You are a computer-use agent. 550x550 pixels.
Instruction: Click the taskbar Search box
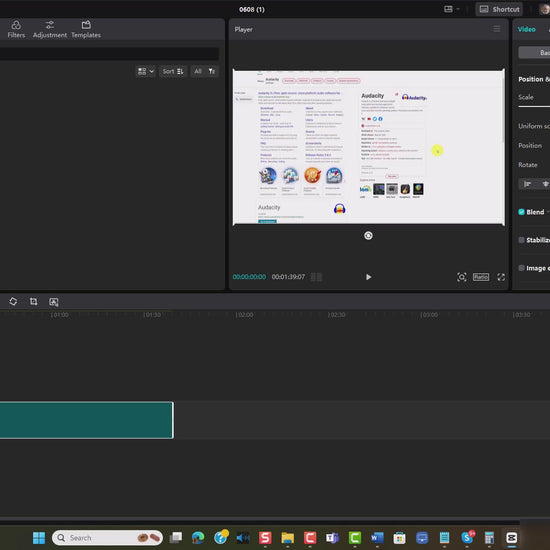(x=107, y=538)
